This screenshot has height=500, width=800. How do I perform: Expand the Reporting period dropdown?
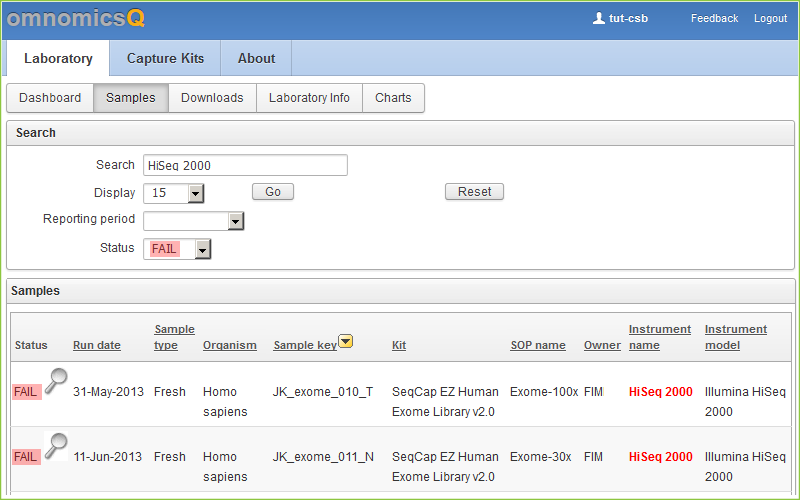235,221
